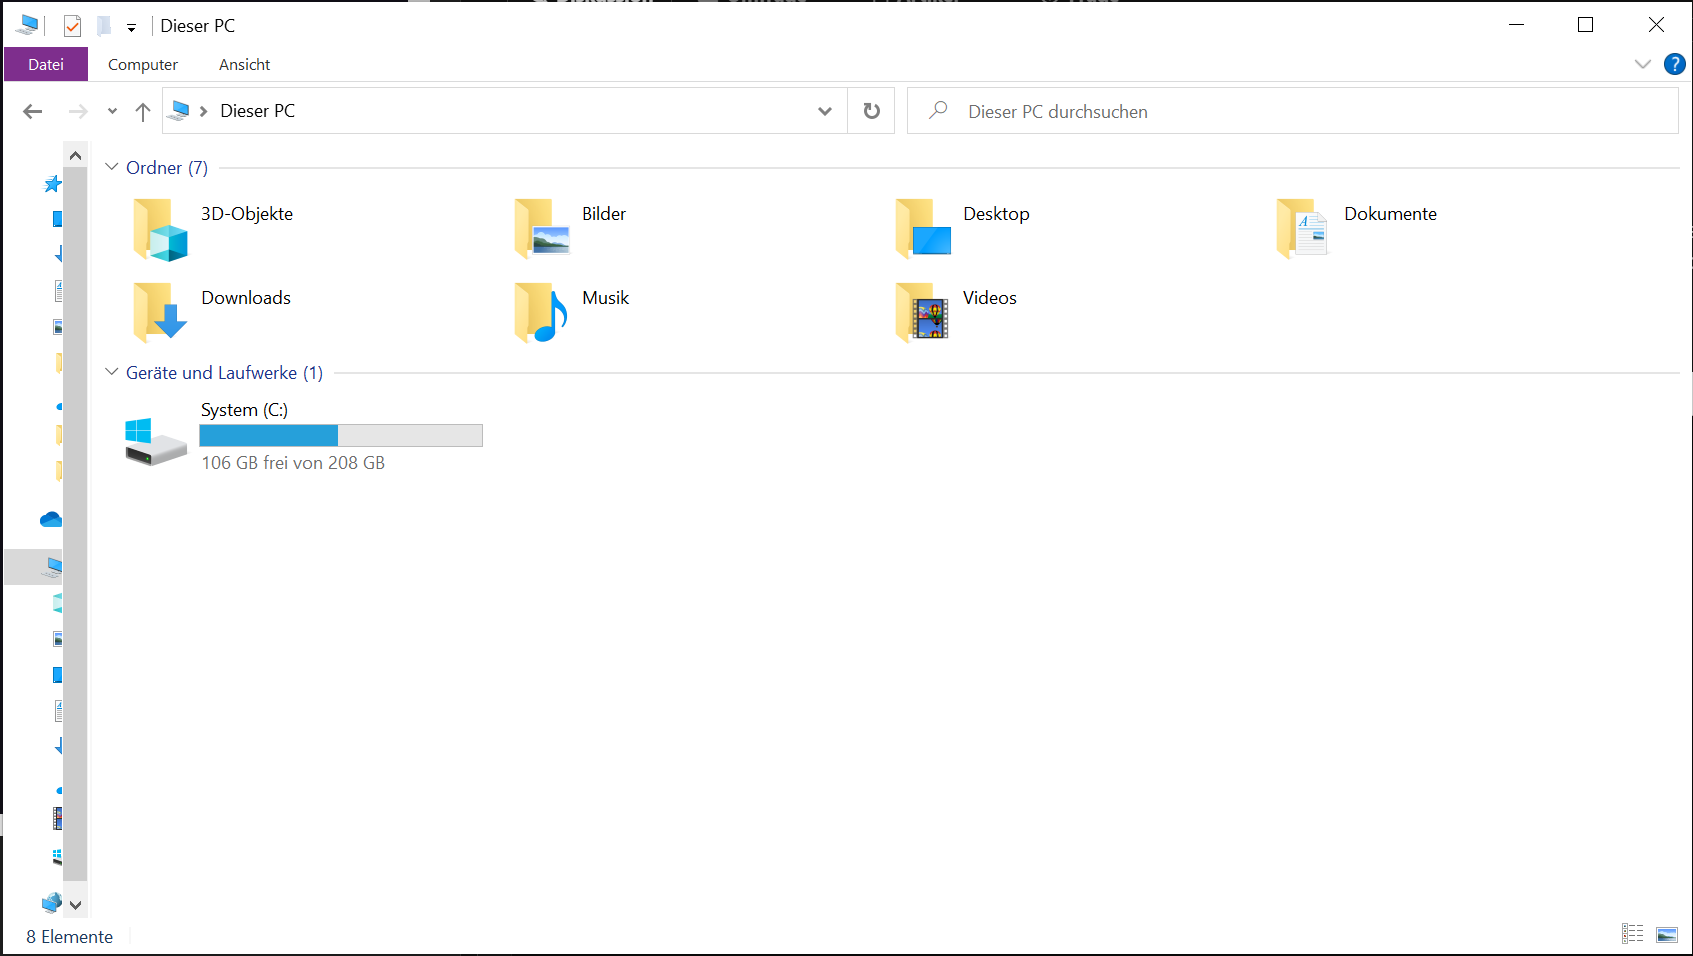Select the Downloads label

pyautogui.click(x=246, y=298)
